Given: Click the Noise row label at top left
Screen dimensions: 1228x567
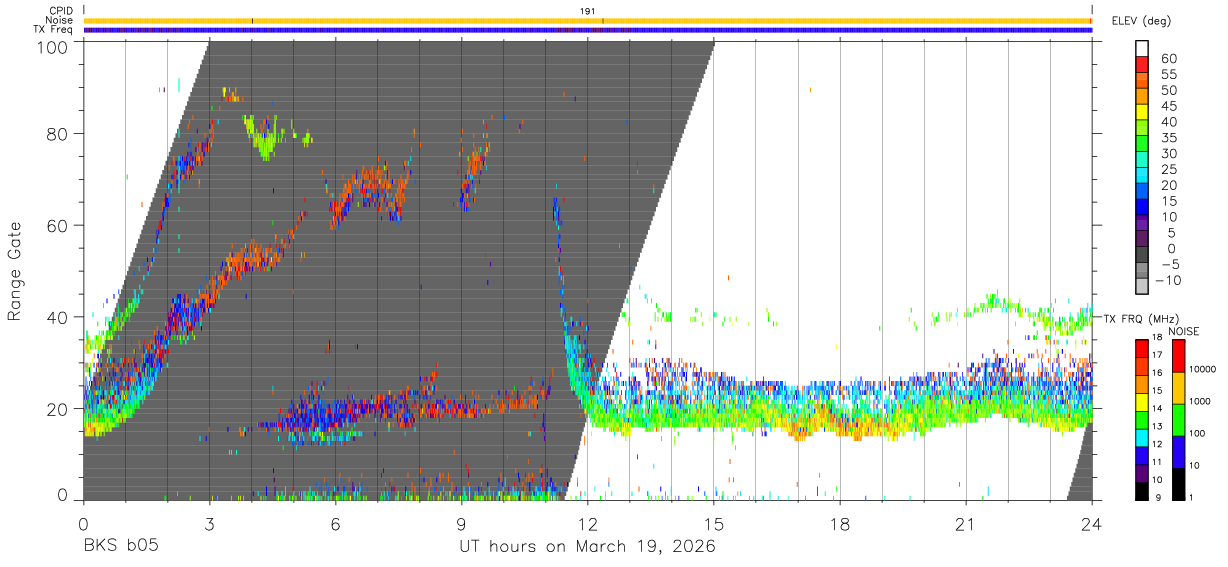Looking at the screenshot, I should (58, 20).
